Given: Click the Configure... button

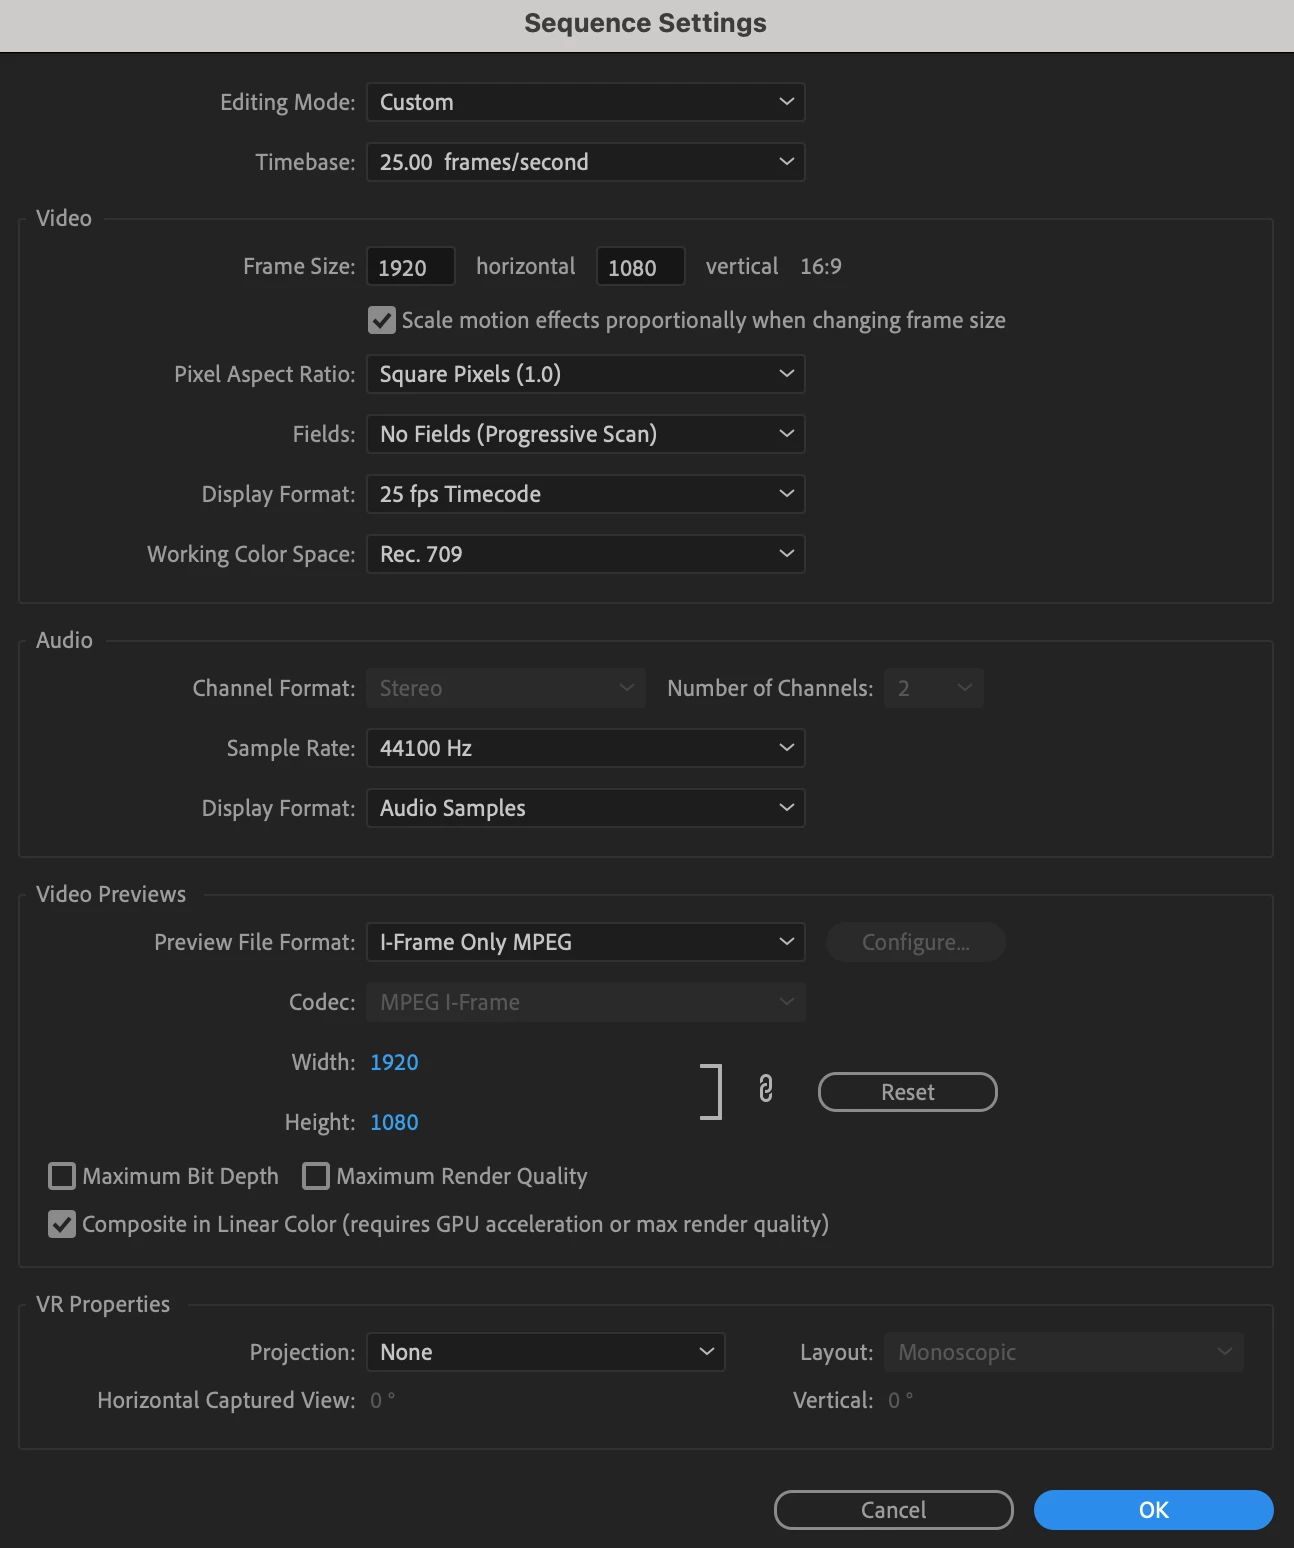Looking at the screenshot, I should 916,942.
